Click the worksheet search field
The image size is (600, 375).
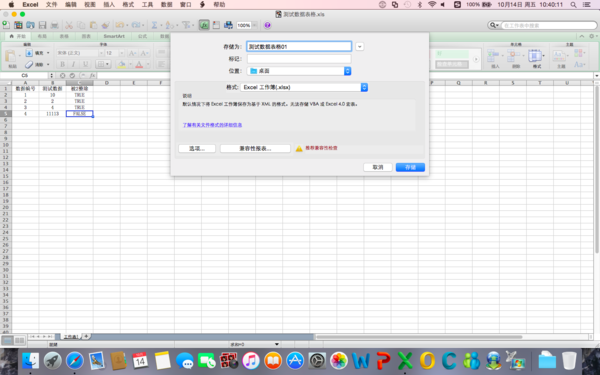point(548,25)
